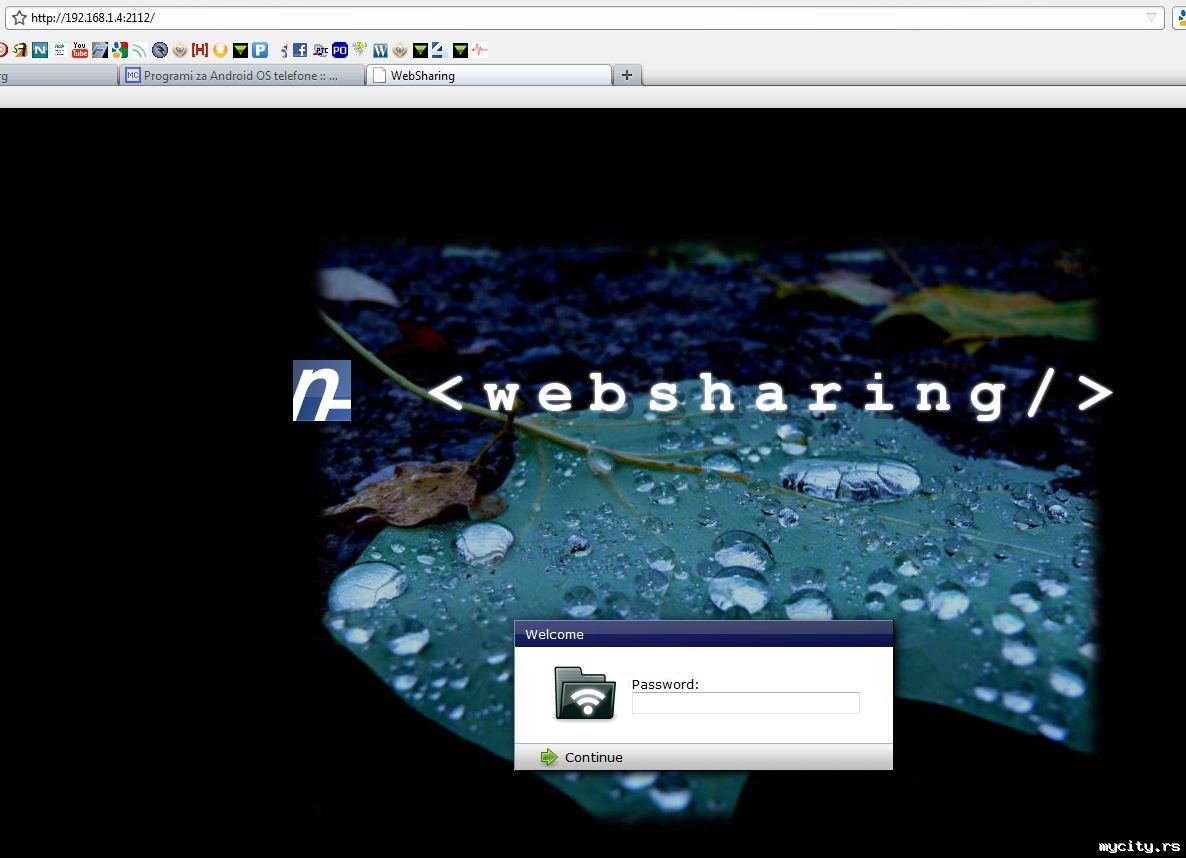Open the blue P bookmark icon
1186x858 pixels.
tap(260, 50)
